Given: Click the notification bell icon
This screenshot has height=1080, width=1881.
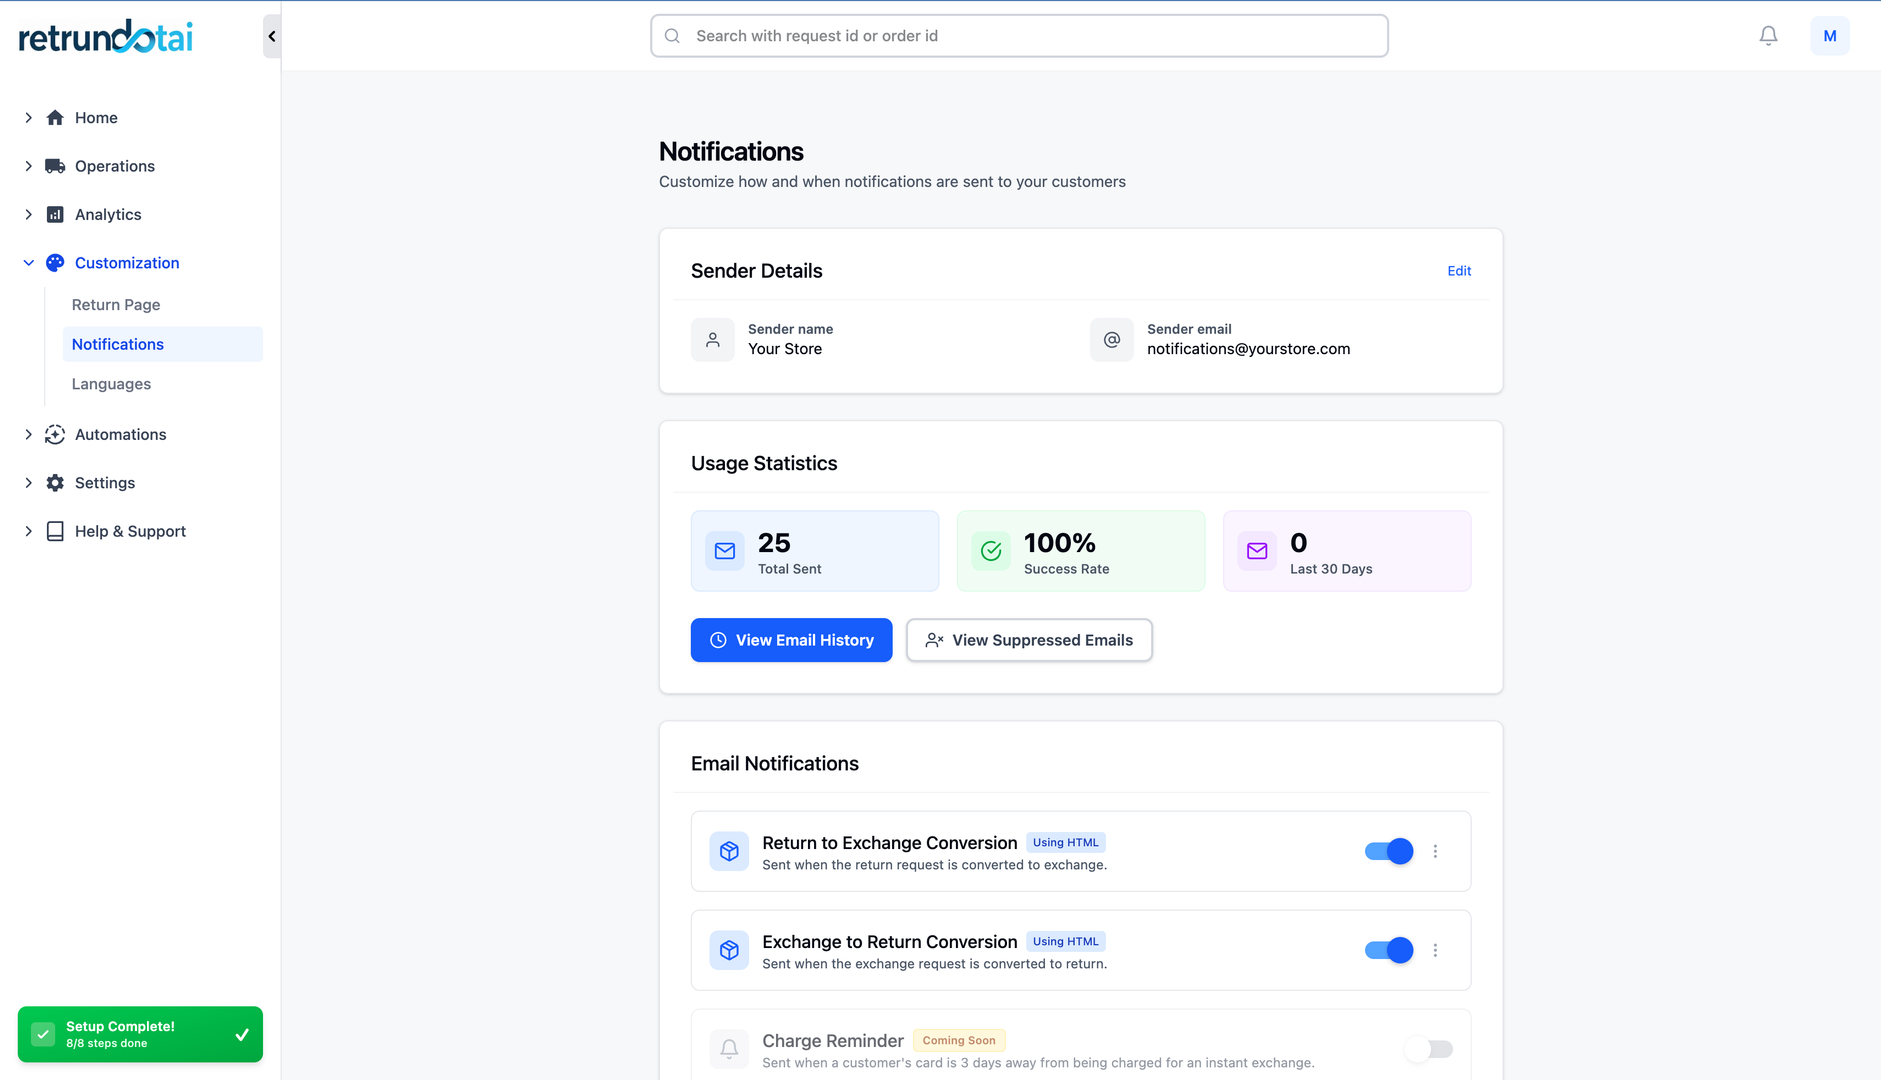Looking at the screenshot, I should [1768, 36].
